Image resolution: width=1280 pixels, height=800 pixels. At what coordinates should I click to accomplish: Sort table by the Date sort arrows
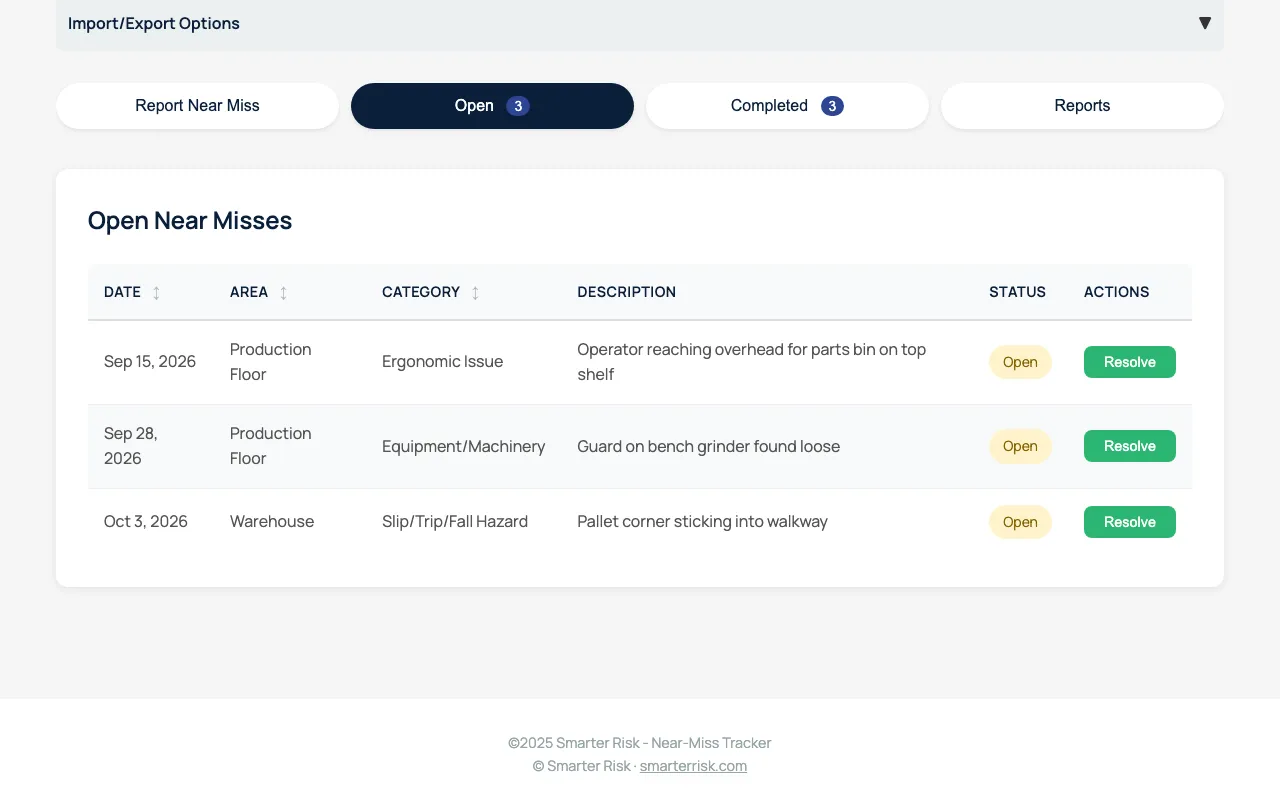(x=156, y=293)
